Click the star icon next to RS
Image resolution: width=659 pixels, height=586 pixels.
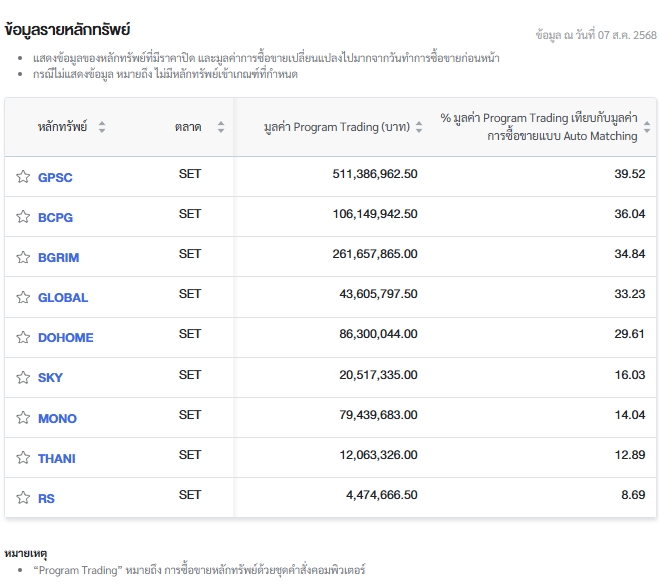point(23,498)
